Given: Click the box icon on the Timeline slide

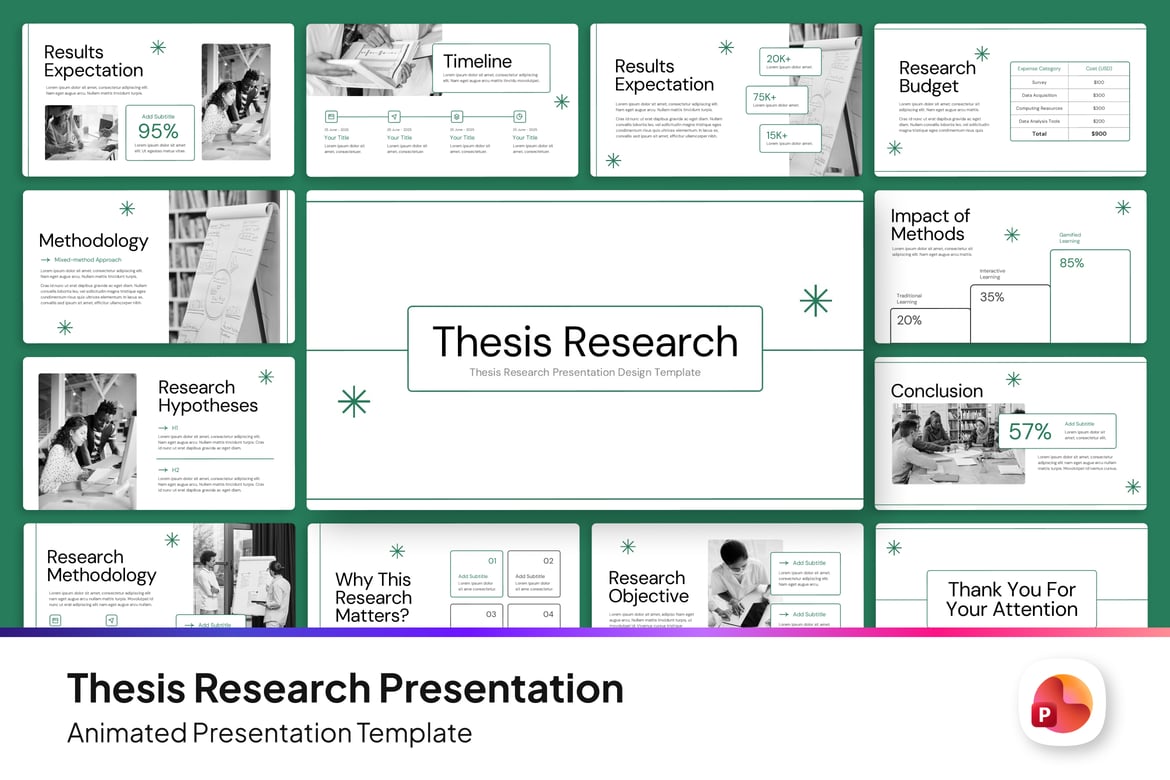Looking at the screenshot, I should pos(457,116).
